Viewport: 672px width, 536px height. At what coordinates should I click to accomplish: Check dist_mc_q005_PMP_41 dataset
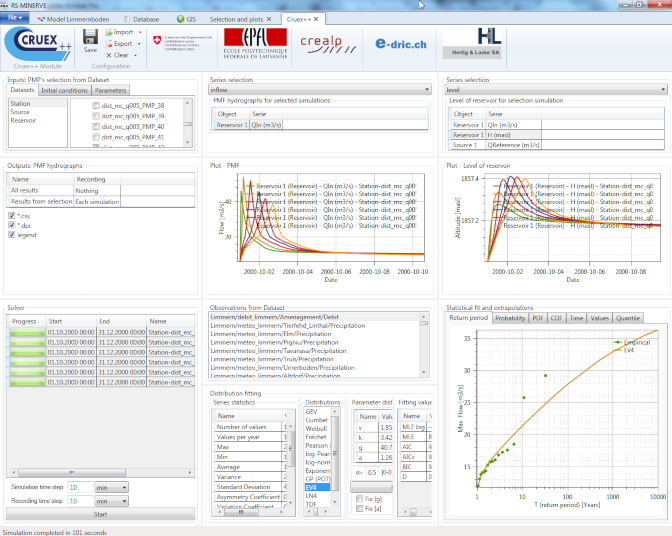96,137
